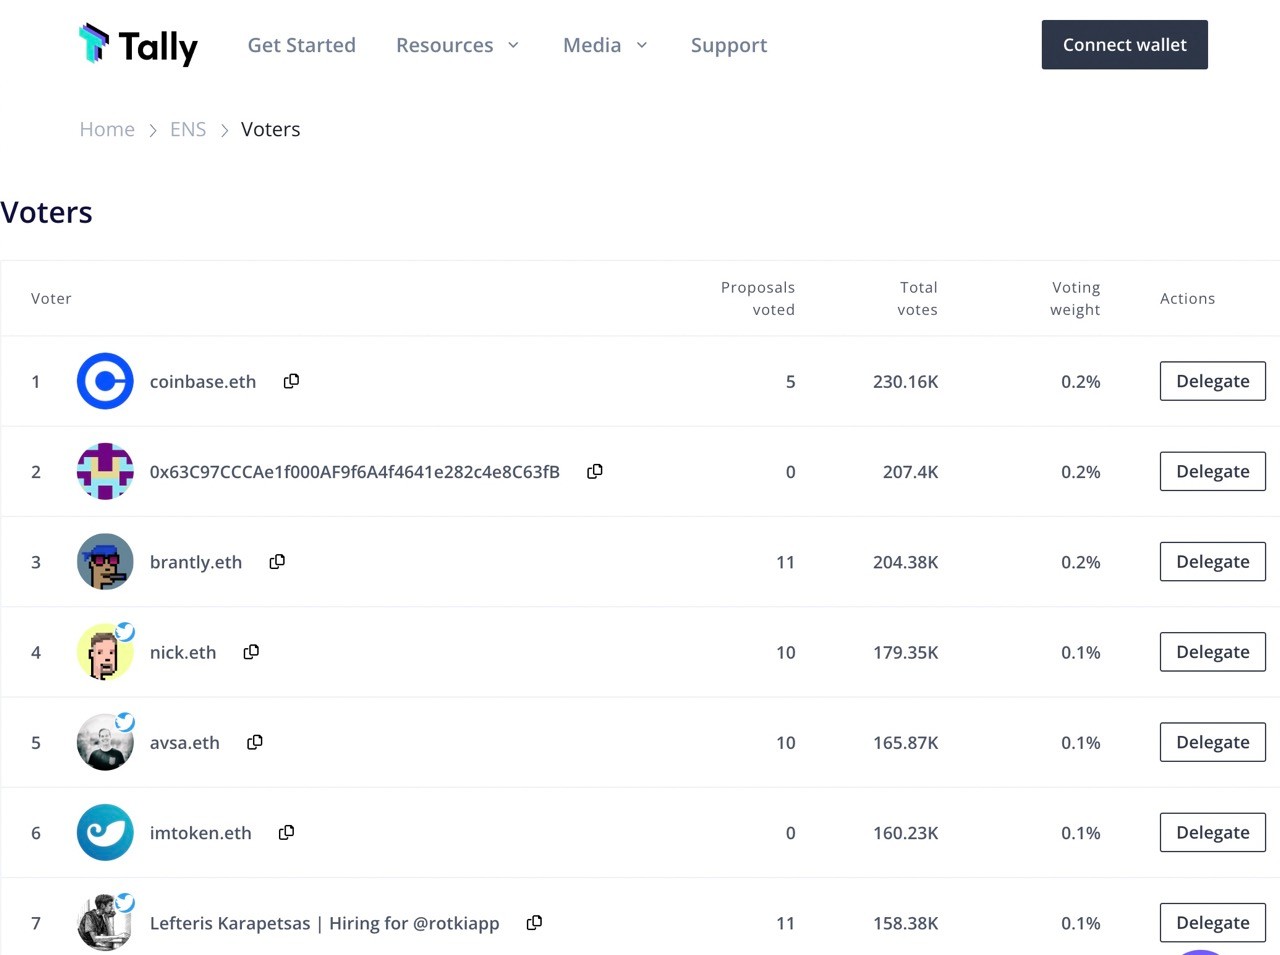
Task: Copy brantly.eth address
Action: [277, 562]
